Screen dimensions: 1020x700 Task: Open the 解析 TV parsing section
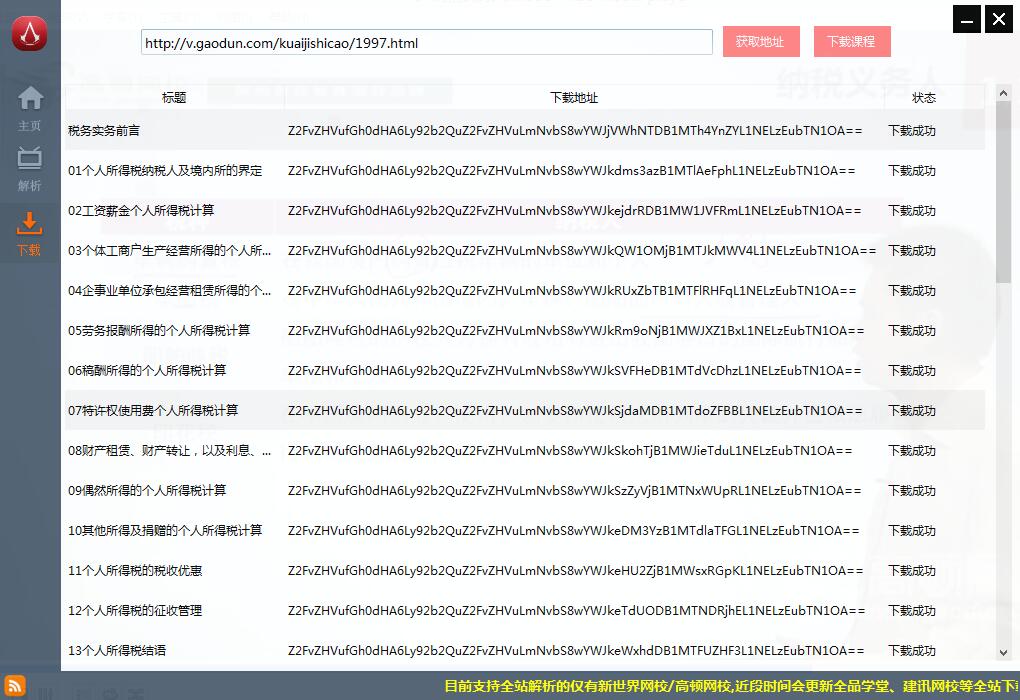click(x=30, y=168)
